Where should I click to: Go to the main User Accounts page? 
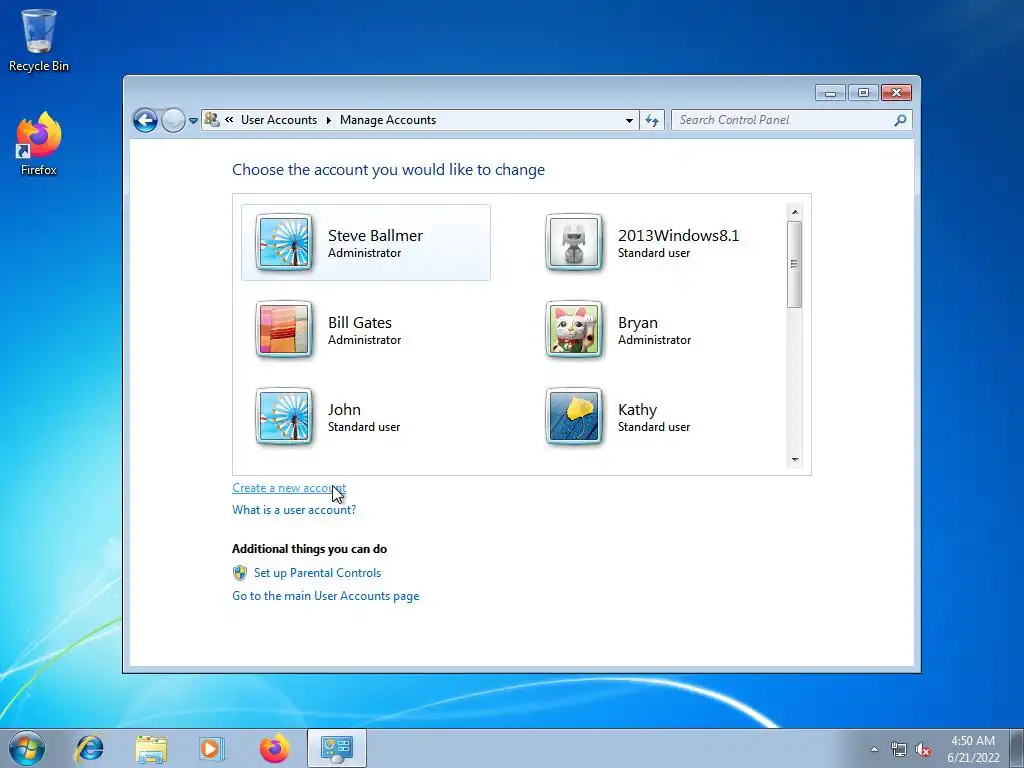coord(326,596)
